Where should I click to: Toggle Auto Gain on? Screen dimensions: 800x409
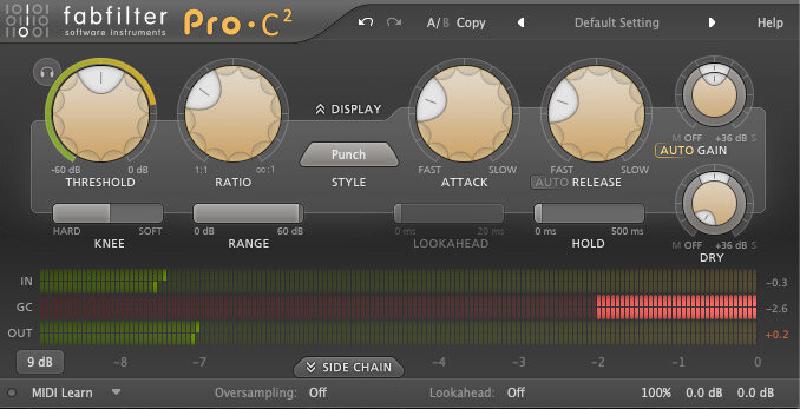click(x=676, y=150)
